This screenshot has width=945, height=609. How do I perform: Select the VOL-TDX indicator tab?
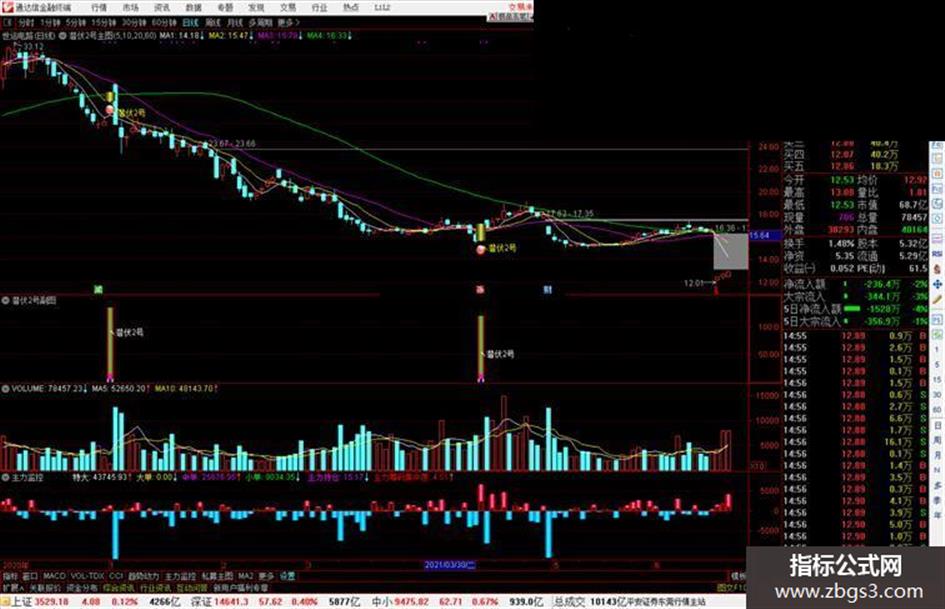87,576
